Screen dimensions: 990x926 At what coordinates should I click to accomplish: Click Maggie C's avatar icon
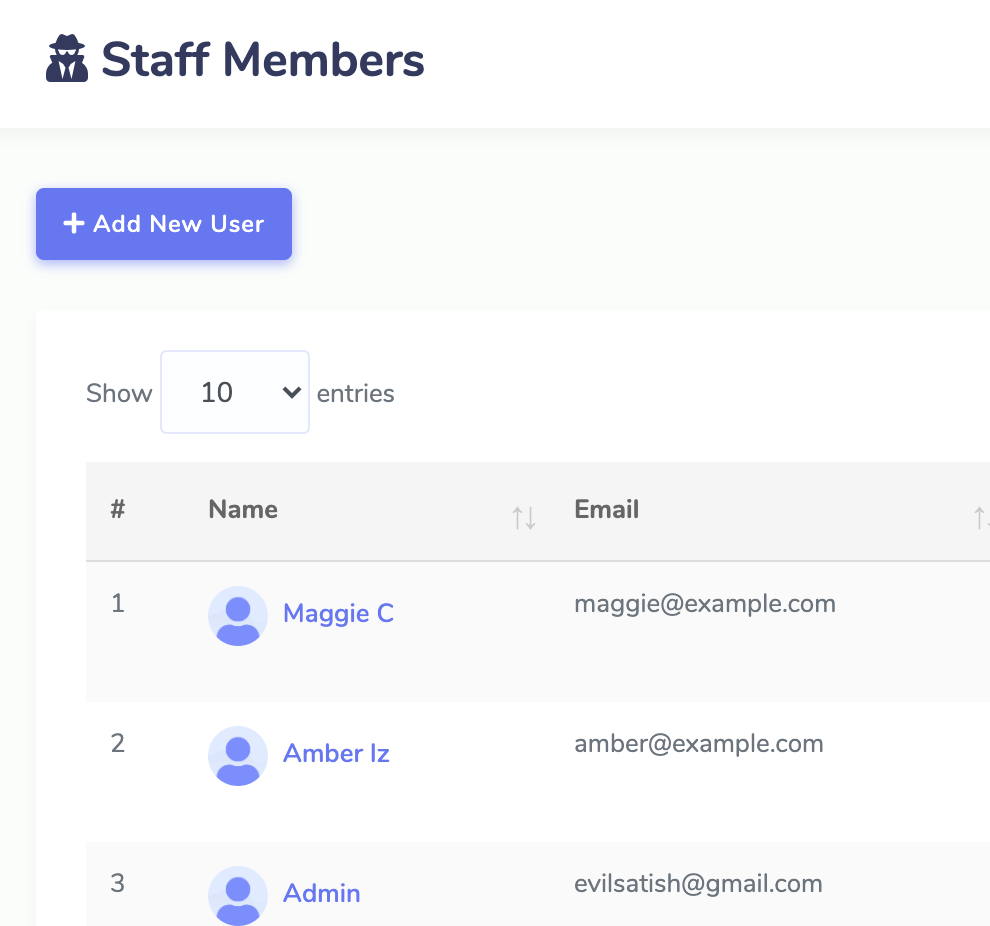(238, 615)
